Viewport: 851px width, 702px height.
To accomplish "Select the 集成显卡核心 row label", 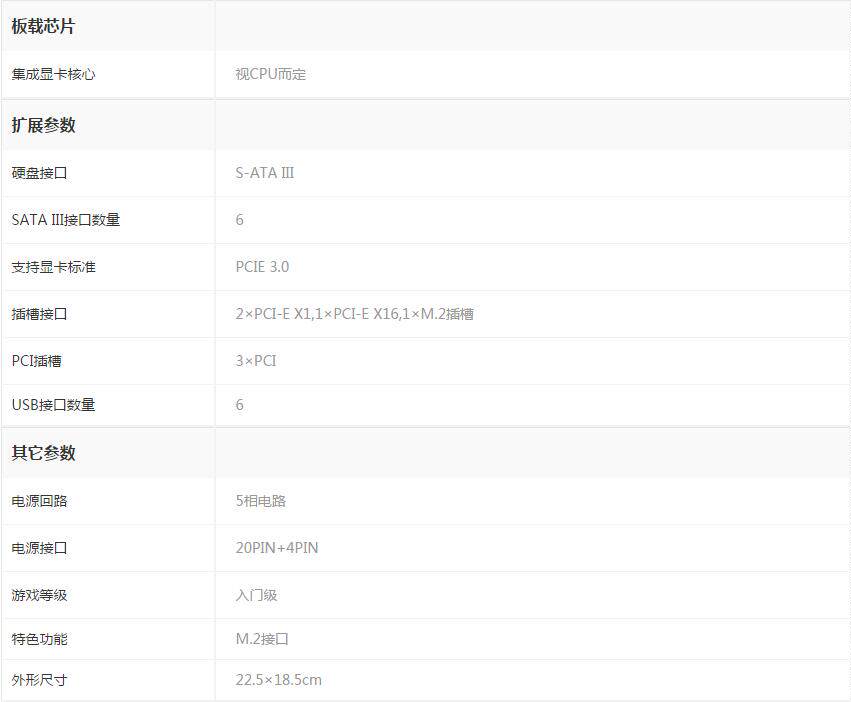I will pyautogui.click(x=54, y=74).
